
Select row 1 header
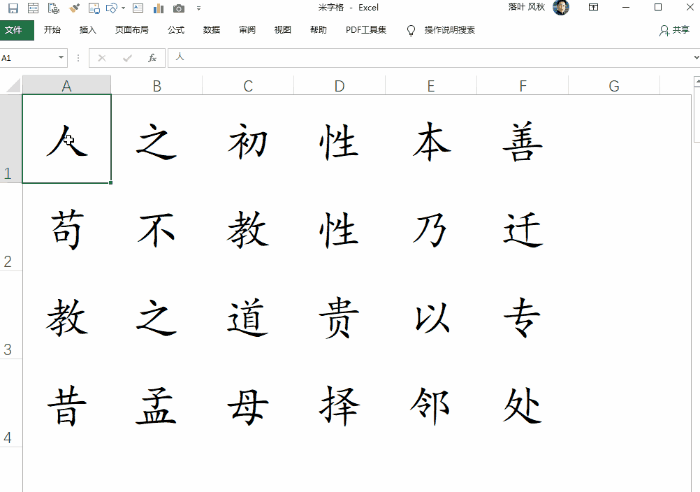[11, 139]
